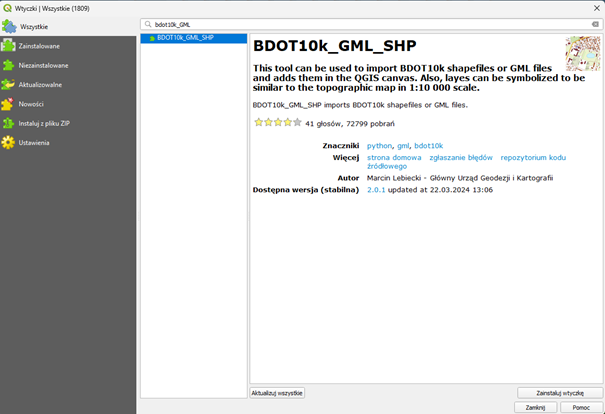Select the Wszystkie puzzle icon

(9, 26)
